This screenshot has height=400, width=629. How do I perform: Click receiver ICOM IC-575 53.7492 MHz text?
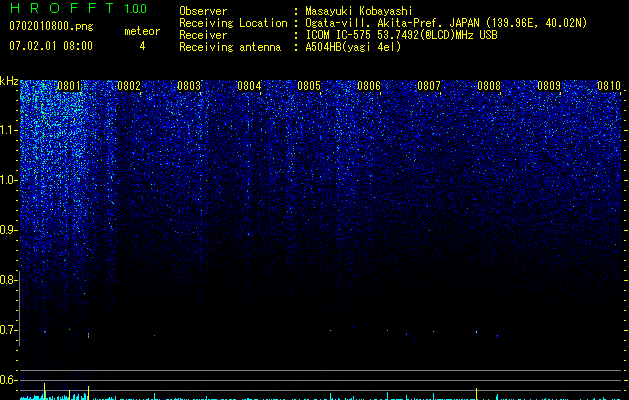(x=401, y=35)
